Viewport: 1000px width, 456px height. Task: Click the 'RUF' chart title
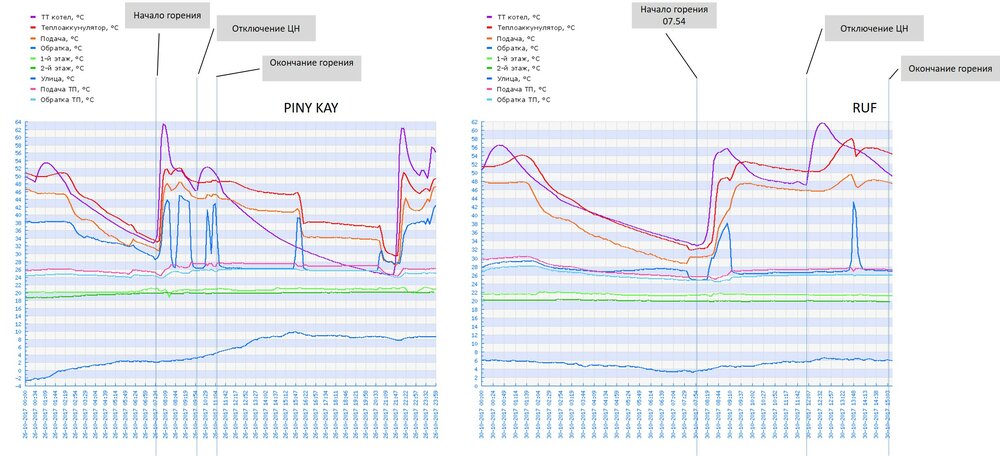[864, 108]
